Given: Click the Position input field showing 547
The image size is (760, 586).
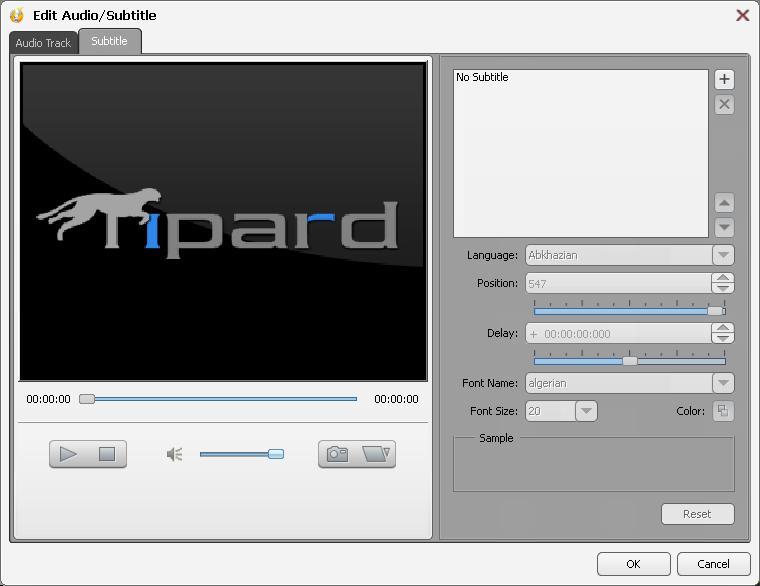Looking at the screenshot, I should coord(618,284).
